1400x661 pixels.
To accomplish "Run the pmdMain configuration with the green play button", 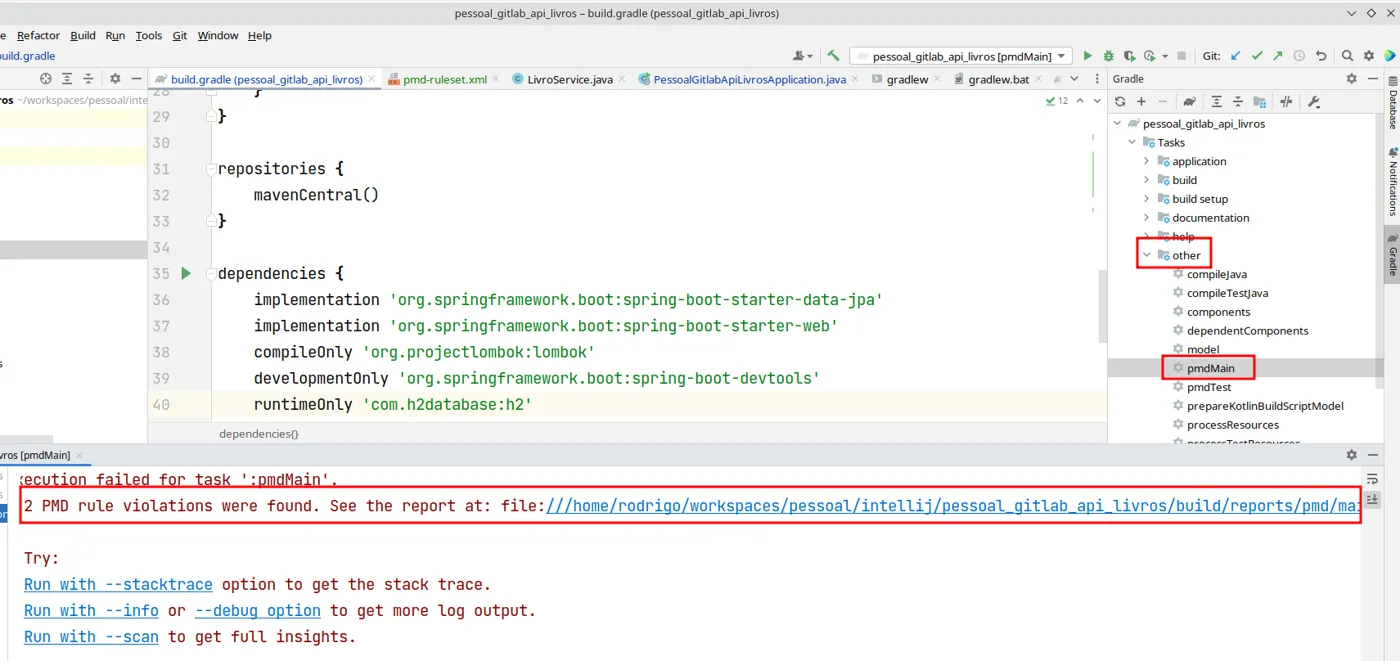I will (1088, 56).
